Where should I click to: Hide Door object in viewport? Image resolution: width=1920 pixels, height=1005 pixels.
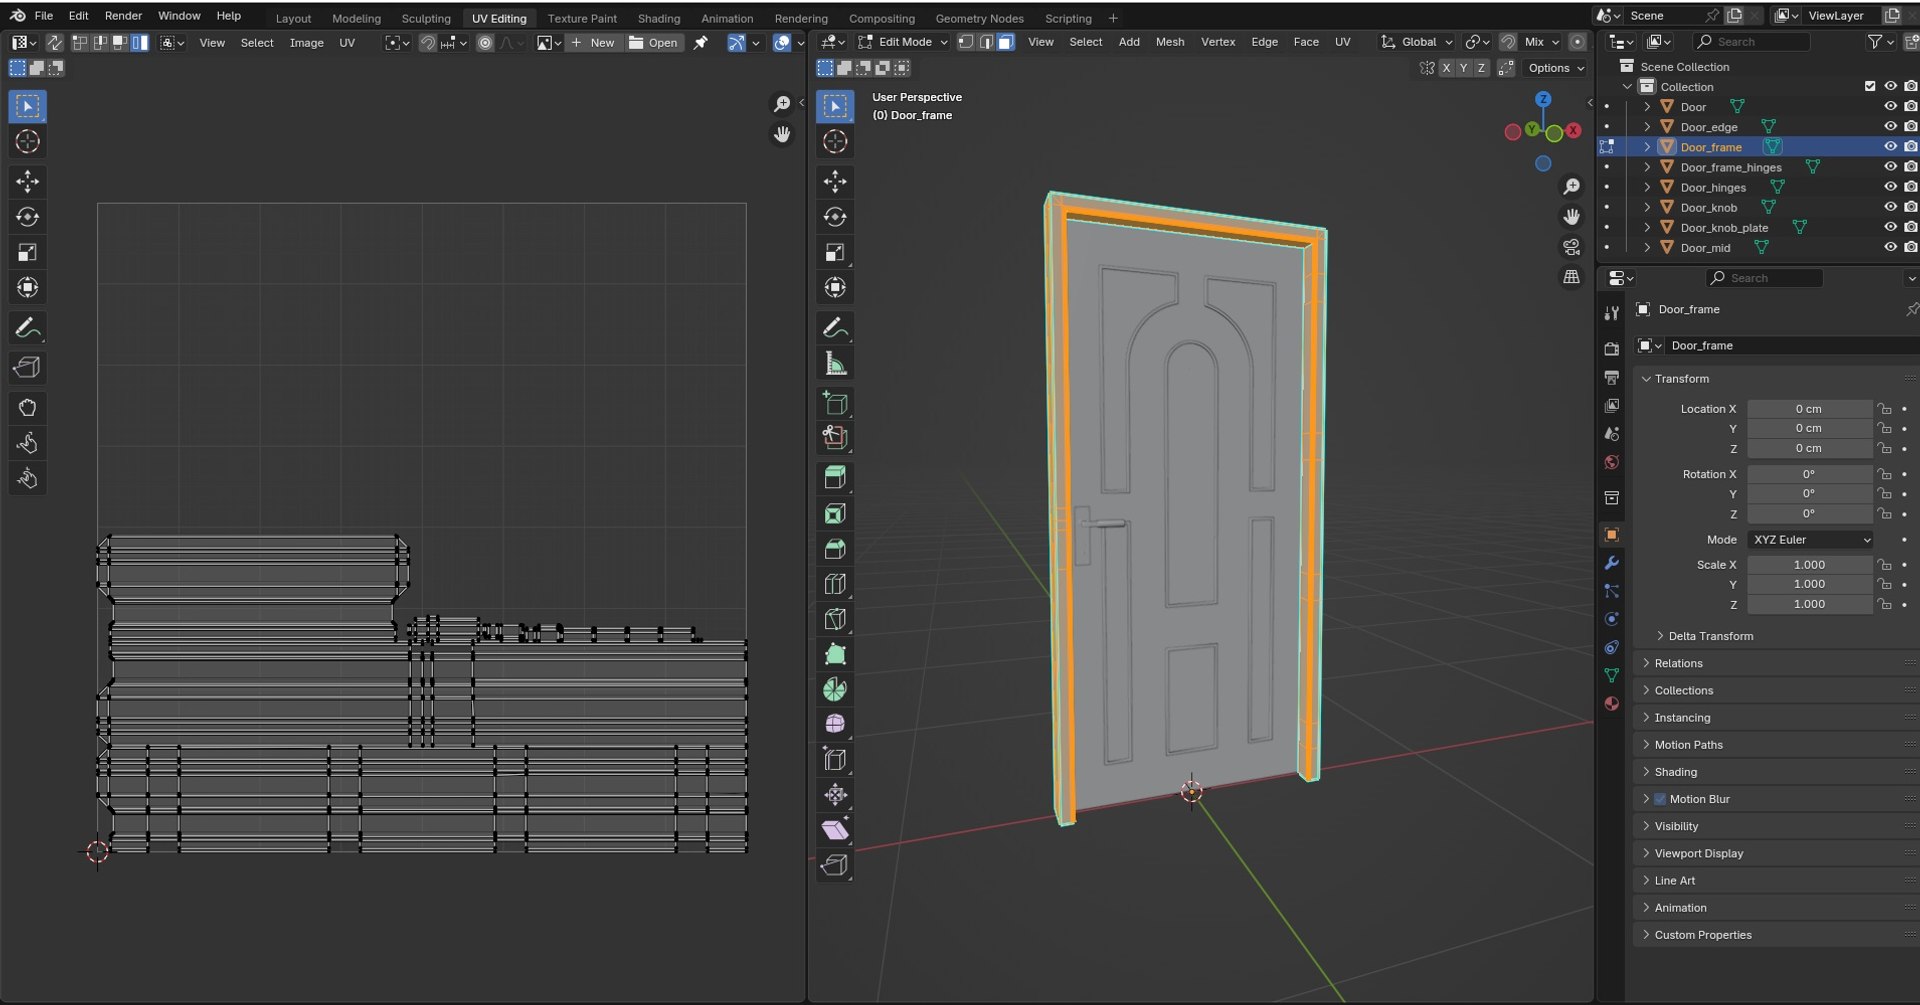(1890, 107)
